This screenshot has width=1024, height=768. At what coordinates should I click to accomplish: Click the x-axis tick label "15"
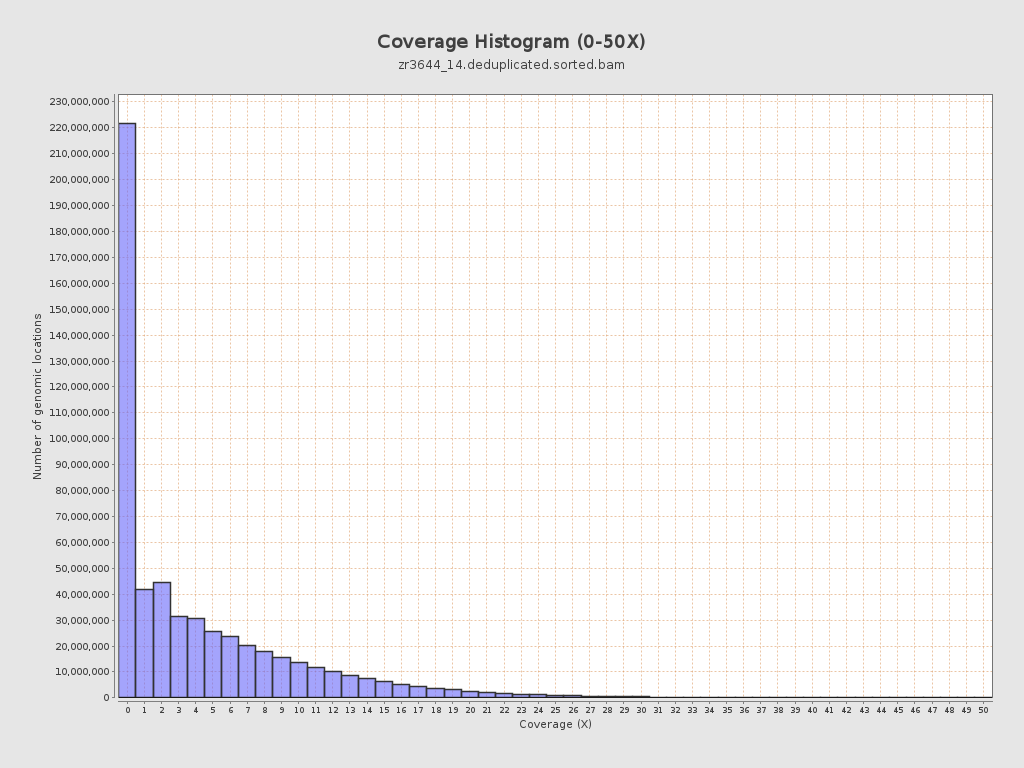tap(384, 711)
